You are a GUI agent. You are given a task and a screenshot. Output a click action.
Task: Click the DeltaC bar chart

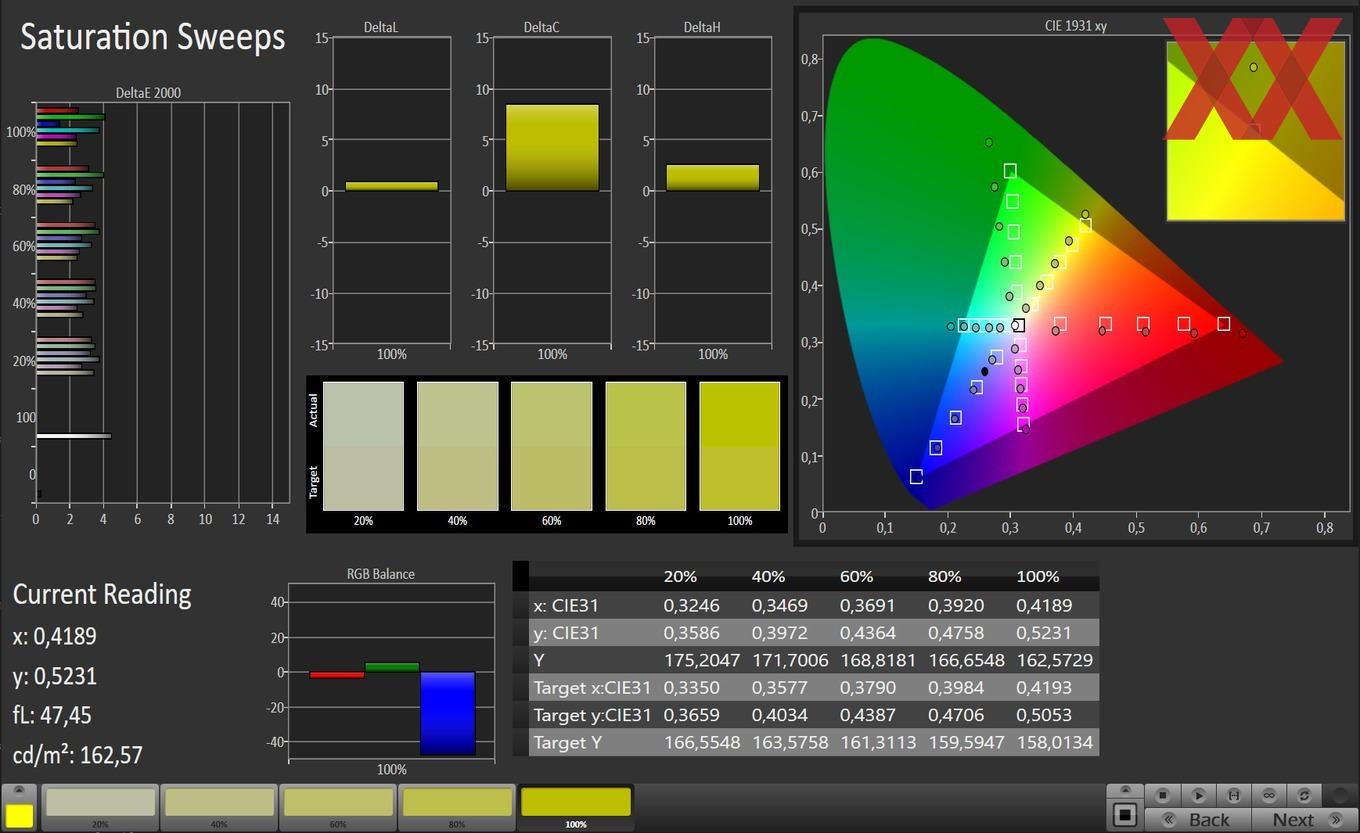click(552, 191)
